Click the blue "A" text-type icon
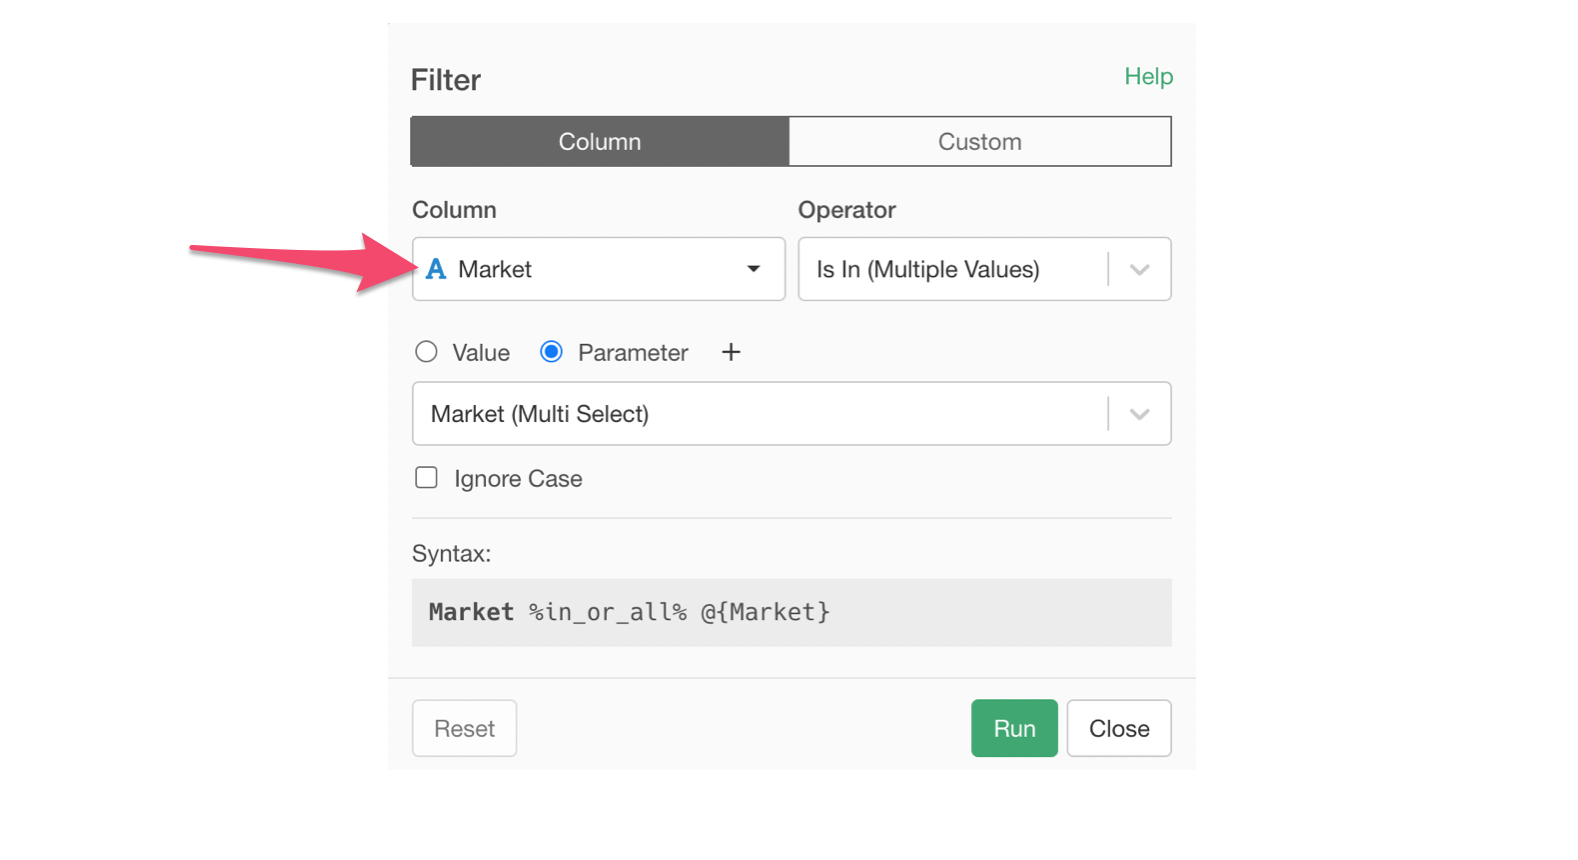This screenshot has height=860, width=1578. pos(436,269)
